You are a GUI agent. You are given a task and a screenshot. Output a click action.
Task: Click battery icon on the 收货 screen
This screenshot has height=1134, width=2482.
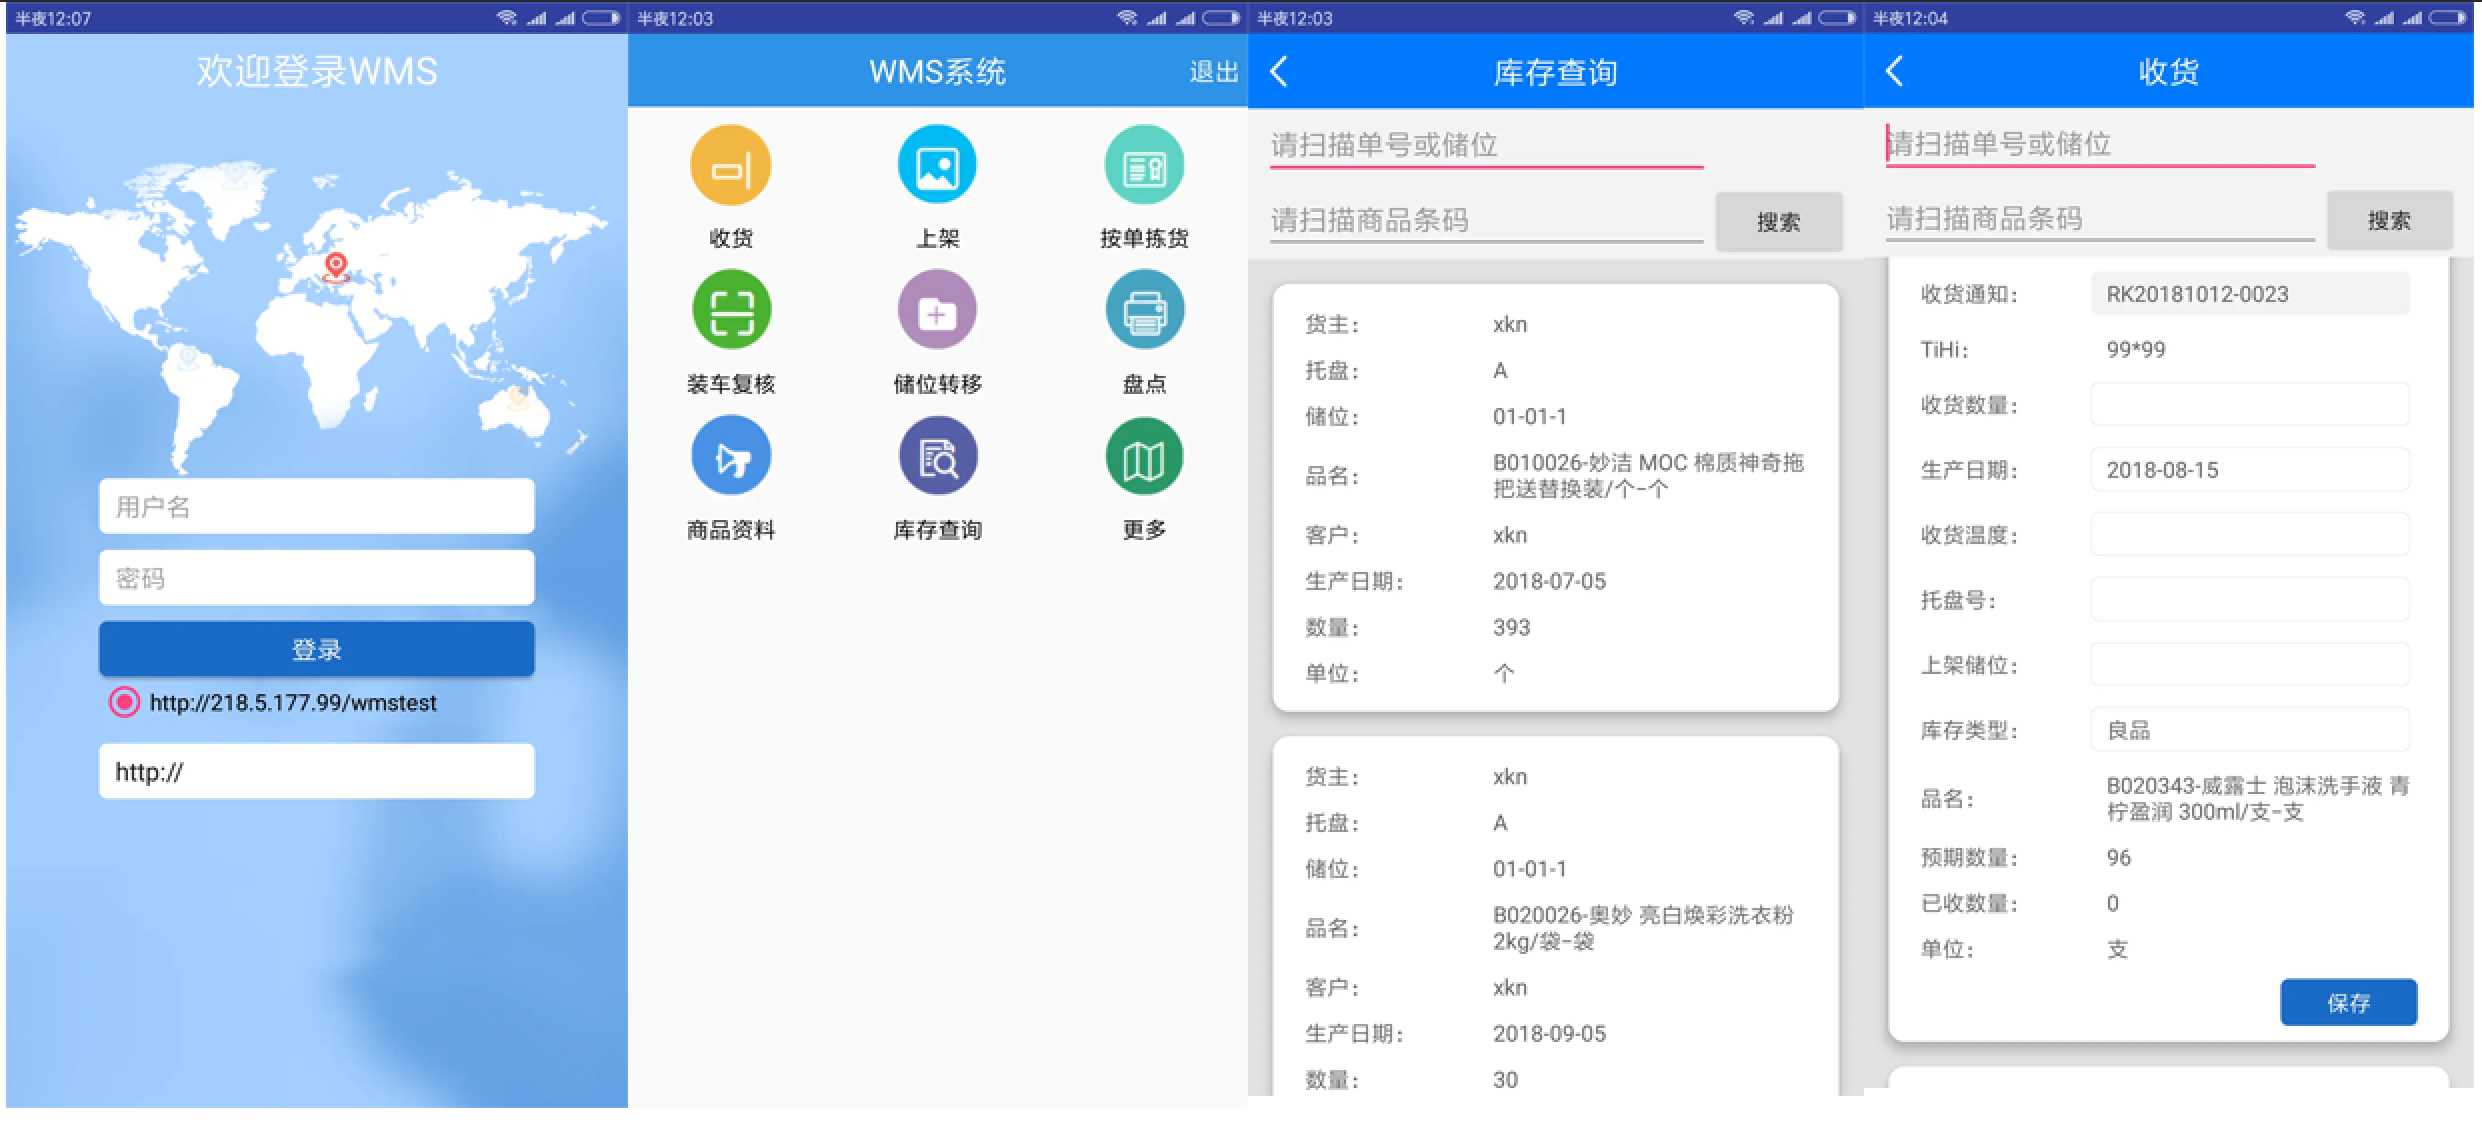(2448, 17)
